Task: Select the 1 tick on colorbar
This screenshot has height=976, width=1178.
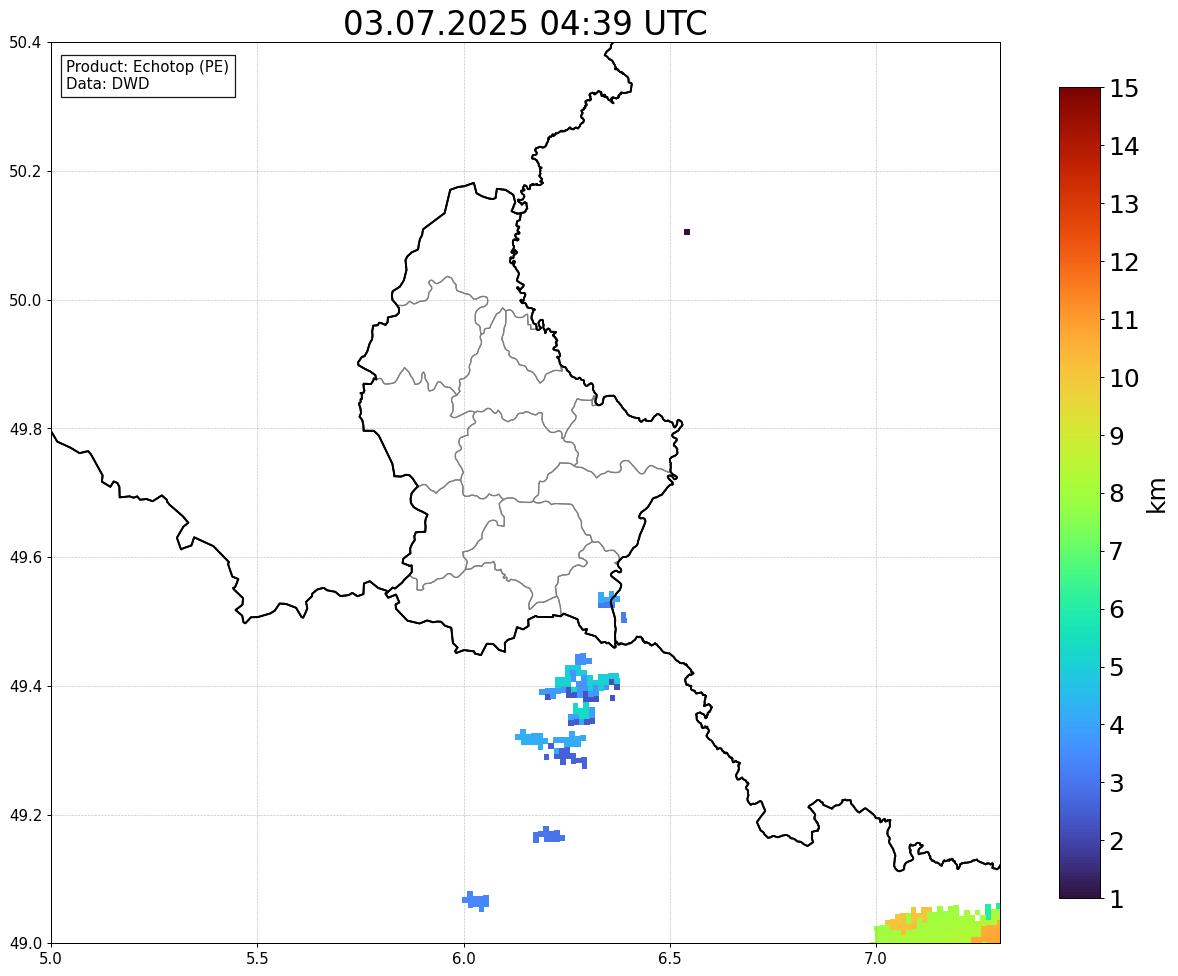Action: point(1117,899)
